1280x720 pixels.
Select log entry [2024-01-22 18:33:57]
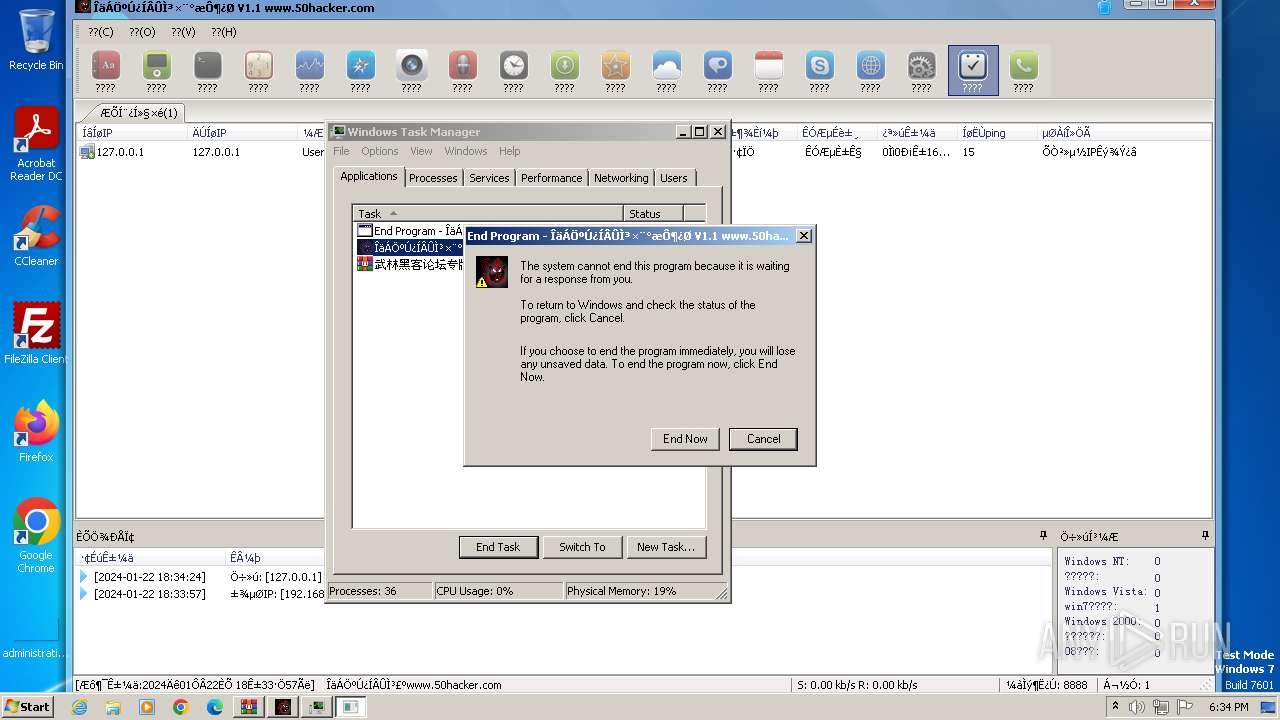tap(200, 594)
